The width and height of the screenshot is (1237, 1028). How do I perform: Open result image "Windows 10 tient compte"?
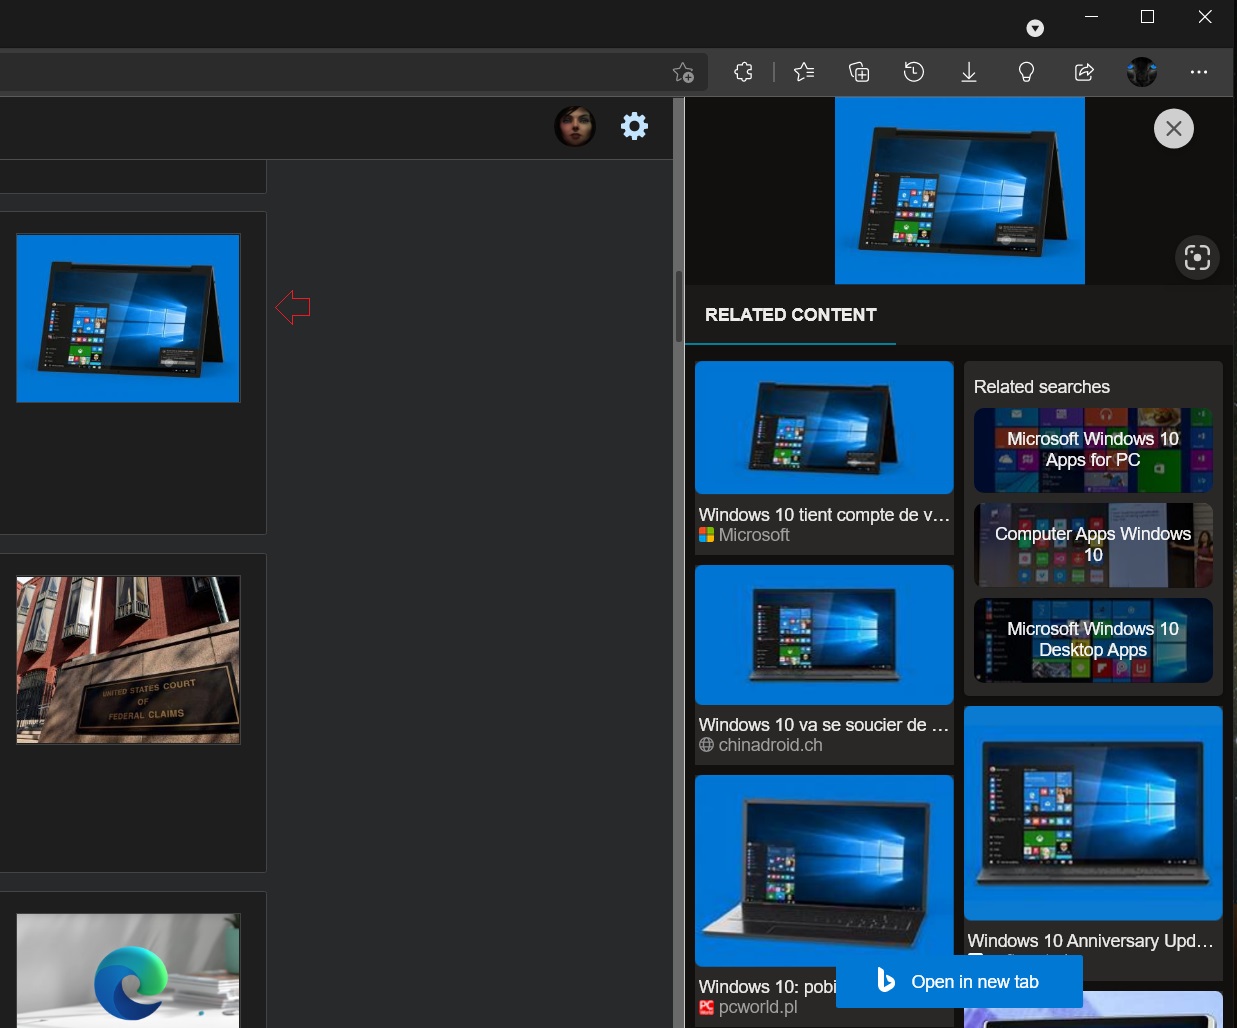pyautogui.click(x=824, y=428)
